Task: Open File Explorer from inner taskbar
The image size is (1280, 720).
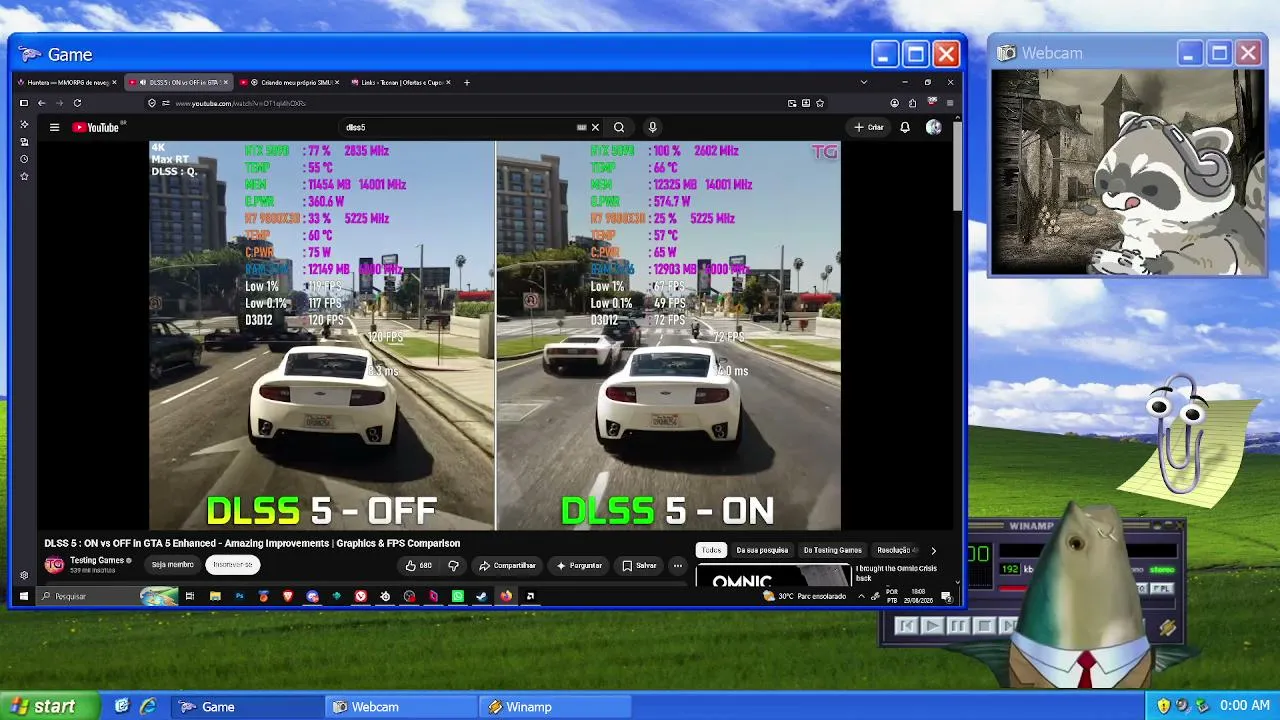Action: point(215,596)
